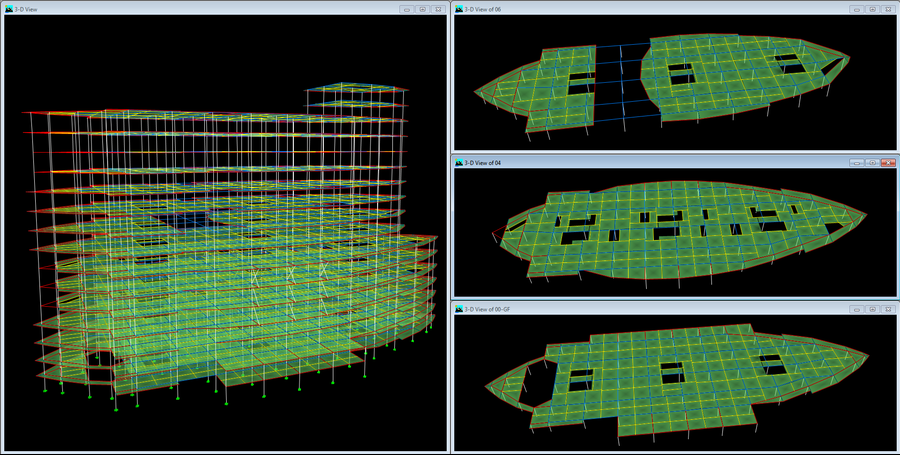Image resolution: width=900 pixels, height=455 pixels.
Task: Close the 3-D View of 06 window
Action: click(888, 9)
